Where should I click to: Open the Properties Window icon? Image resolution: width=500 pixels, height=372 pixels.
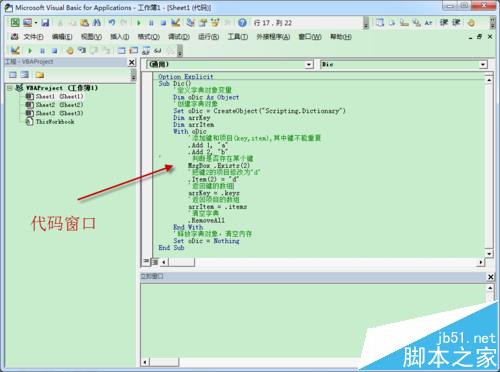pyautogui.click(x=203, y=23)
